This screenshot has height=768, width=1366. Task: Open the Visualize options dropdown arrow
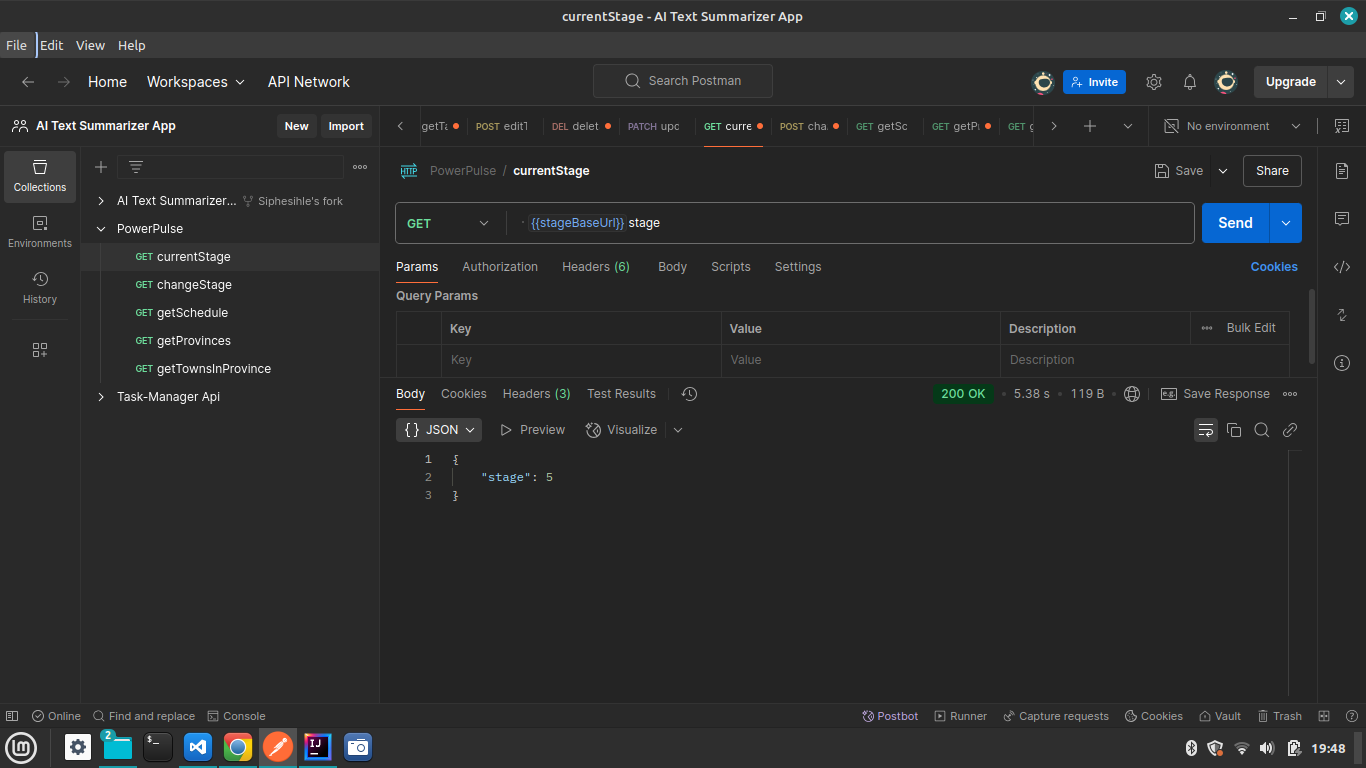point(678,430)
